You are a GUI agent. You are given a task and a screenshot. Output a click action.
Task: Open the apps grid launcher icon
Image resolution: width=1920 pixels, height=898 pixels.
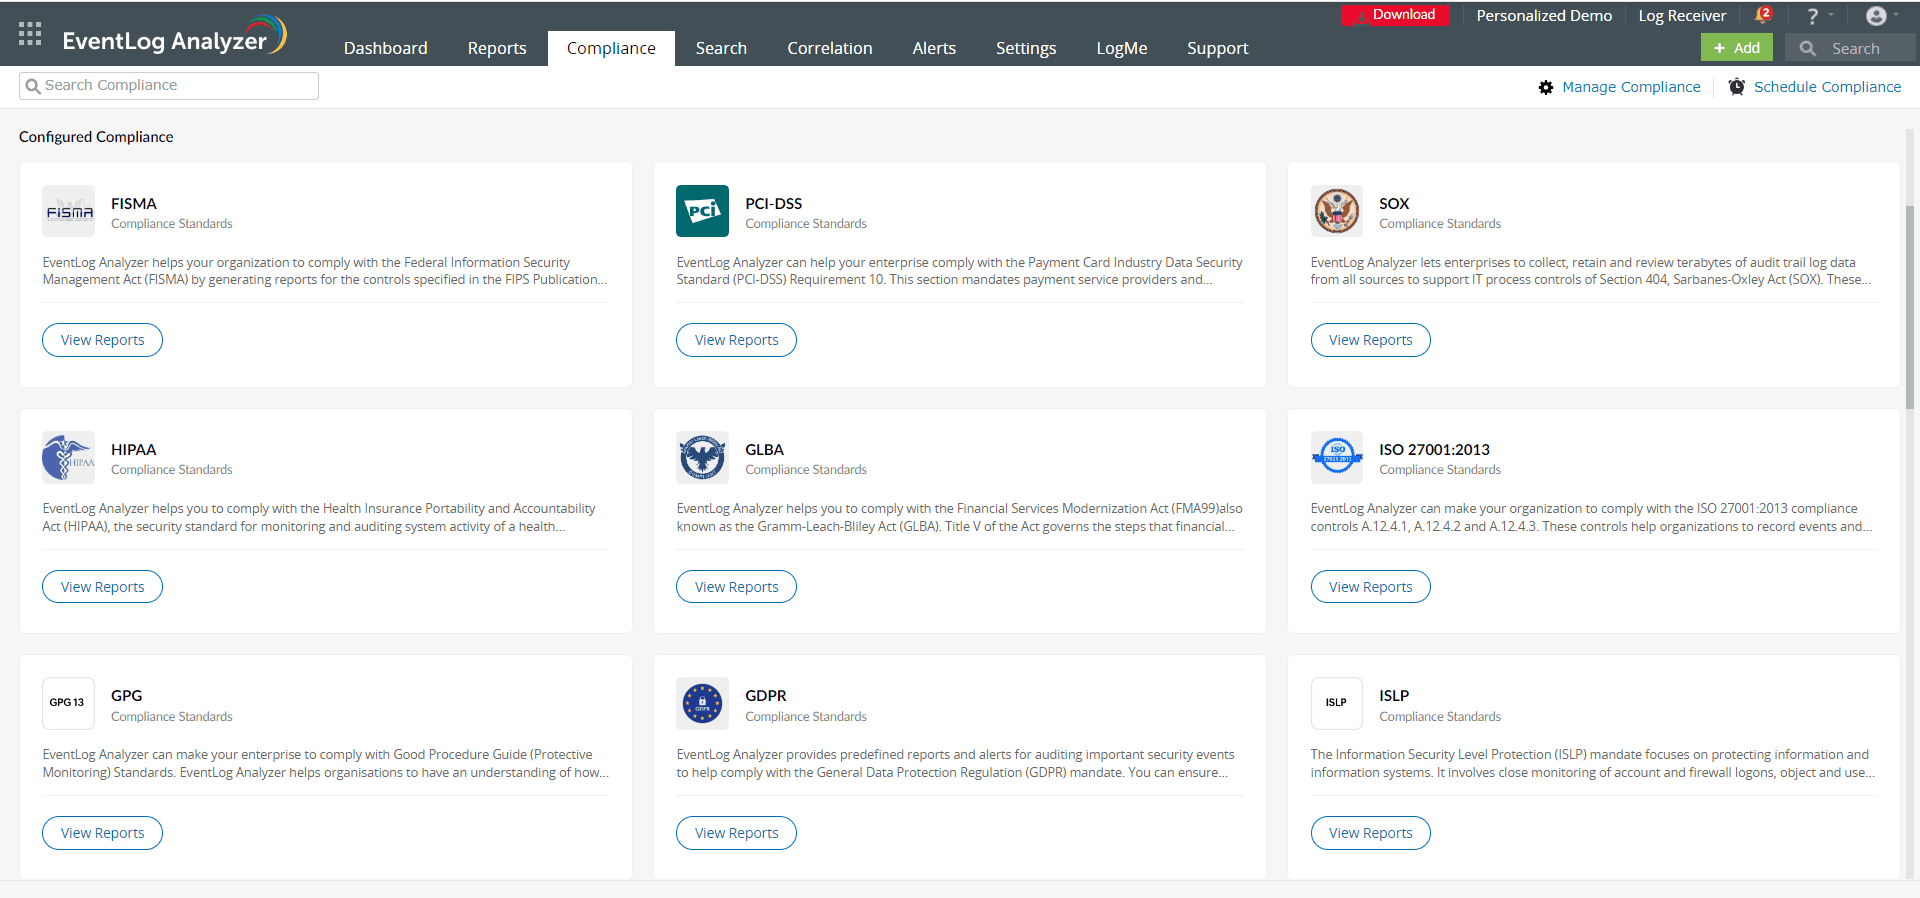[x=30, y=33]
